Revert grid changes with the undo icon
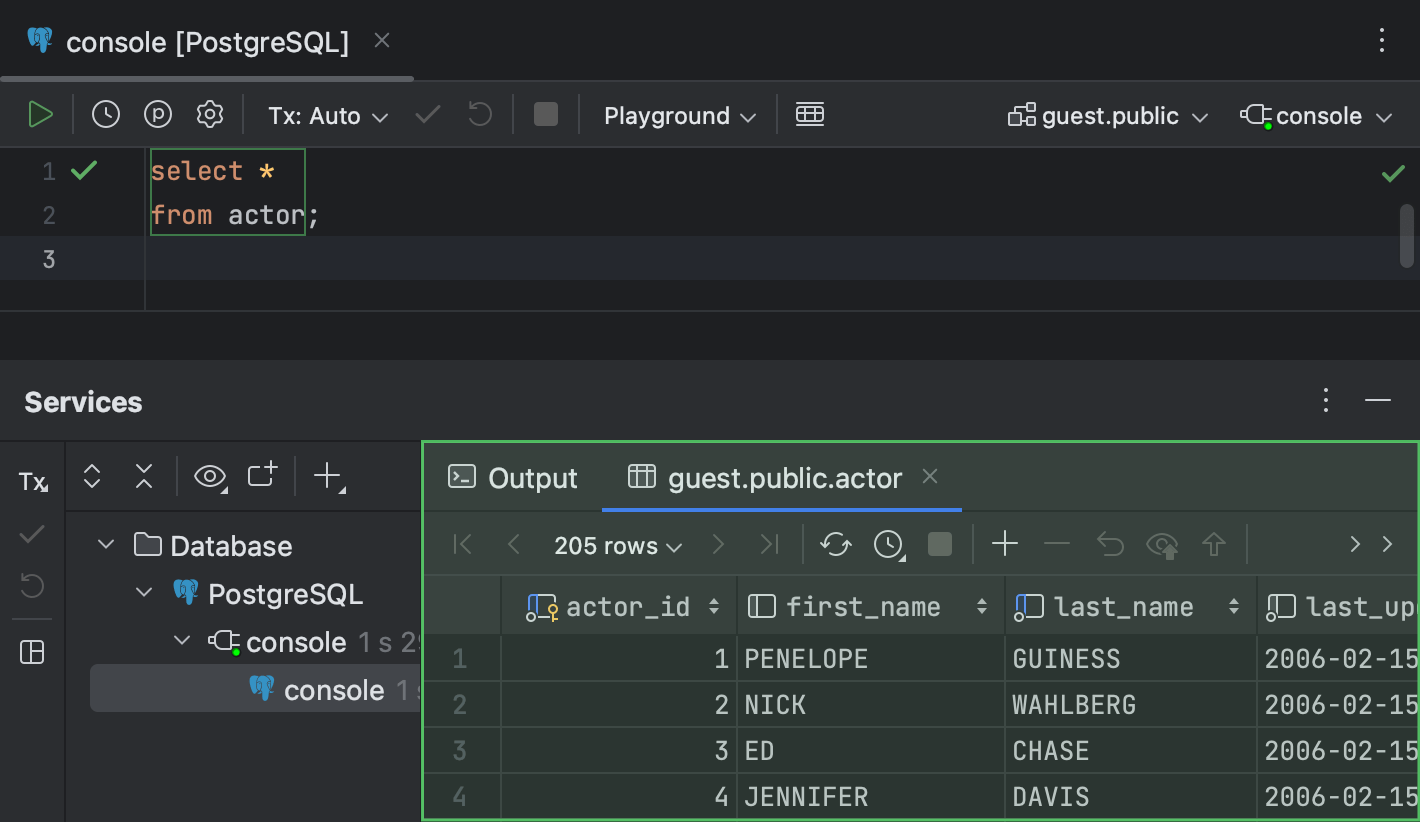The height and width of the screenshot is (822, 1420). 1109,545
